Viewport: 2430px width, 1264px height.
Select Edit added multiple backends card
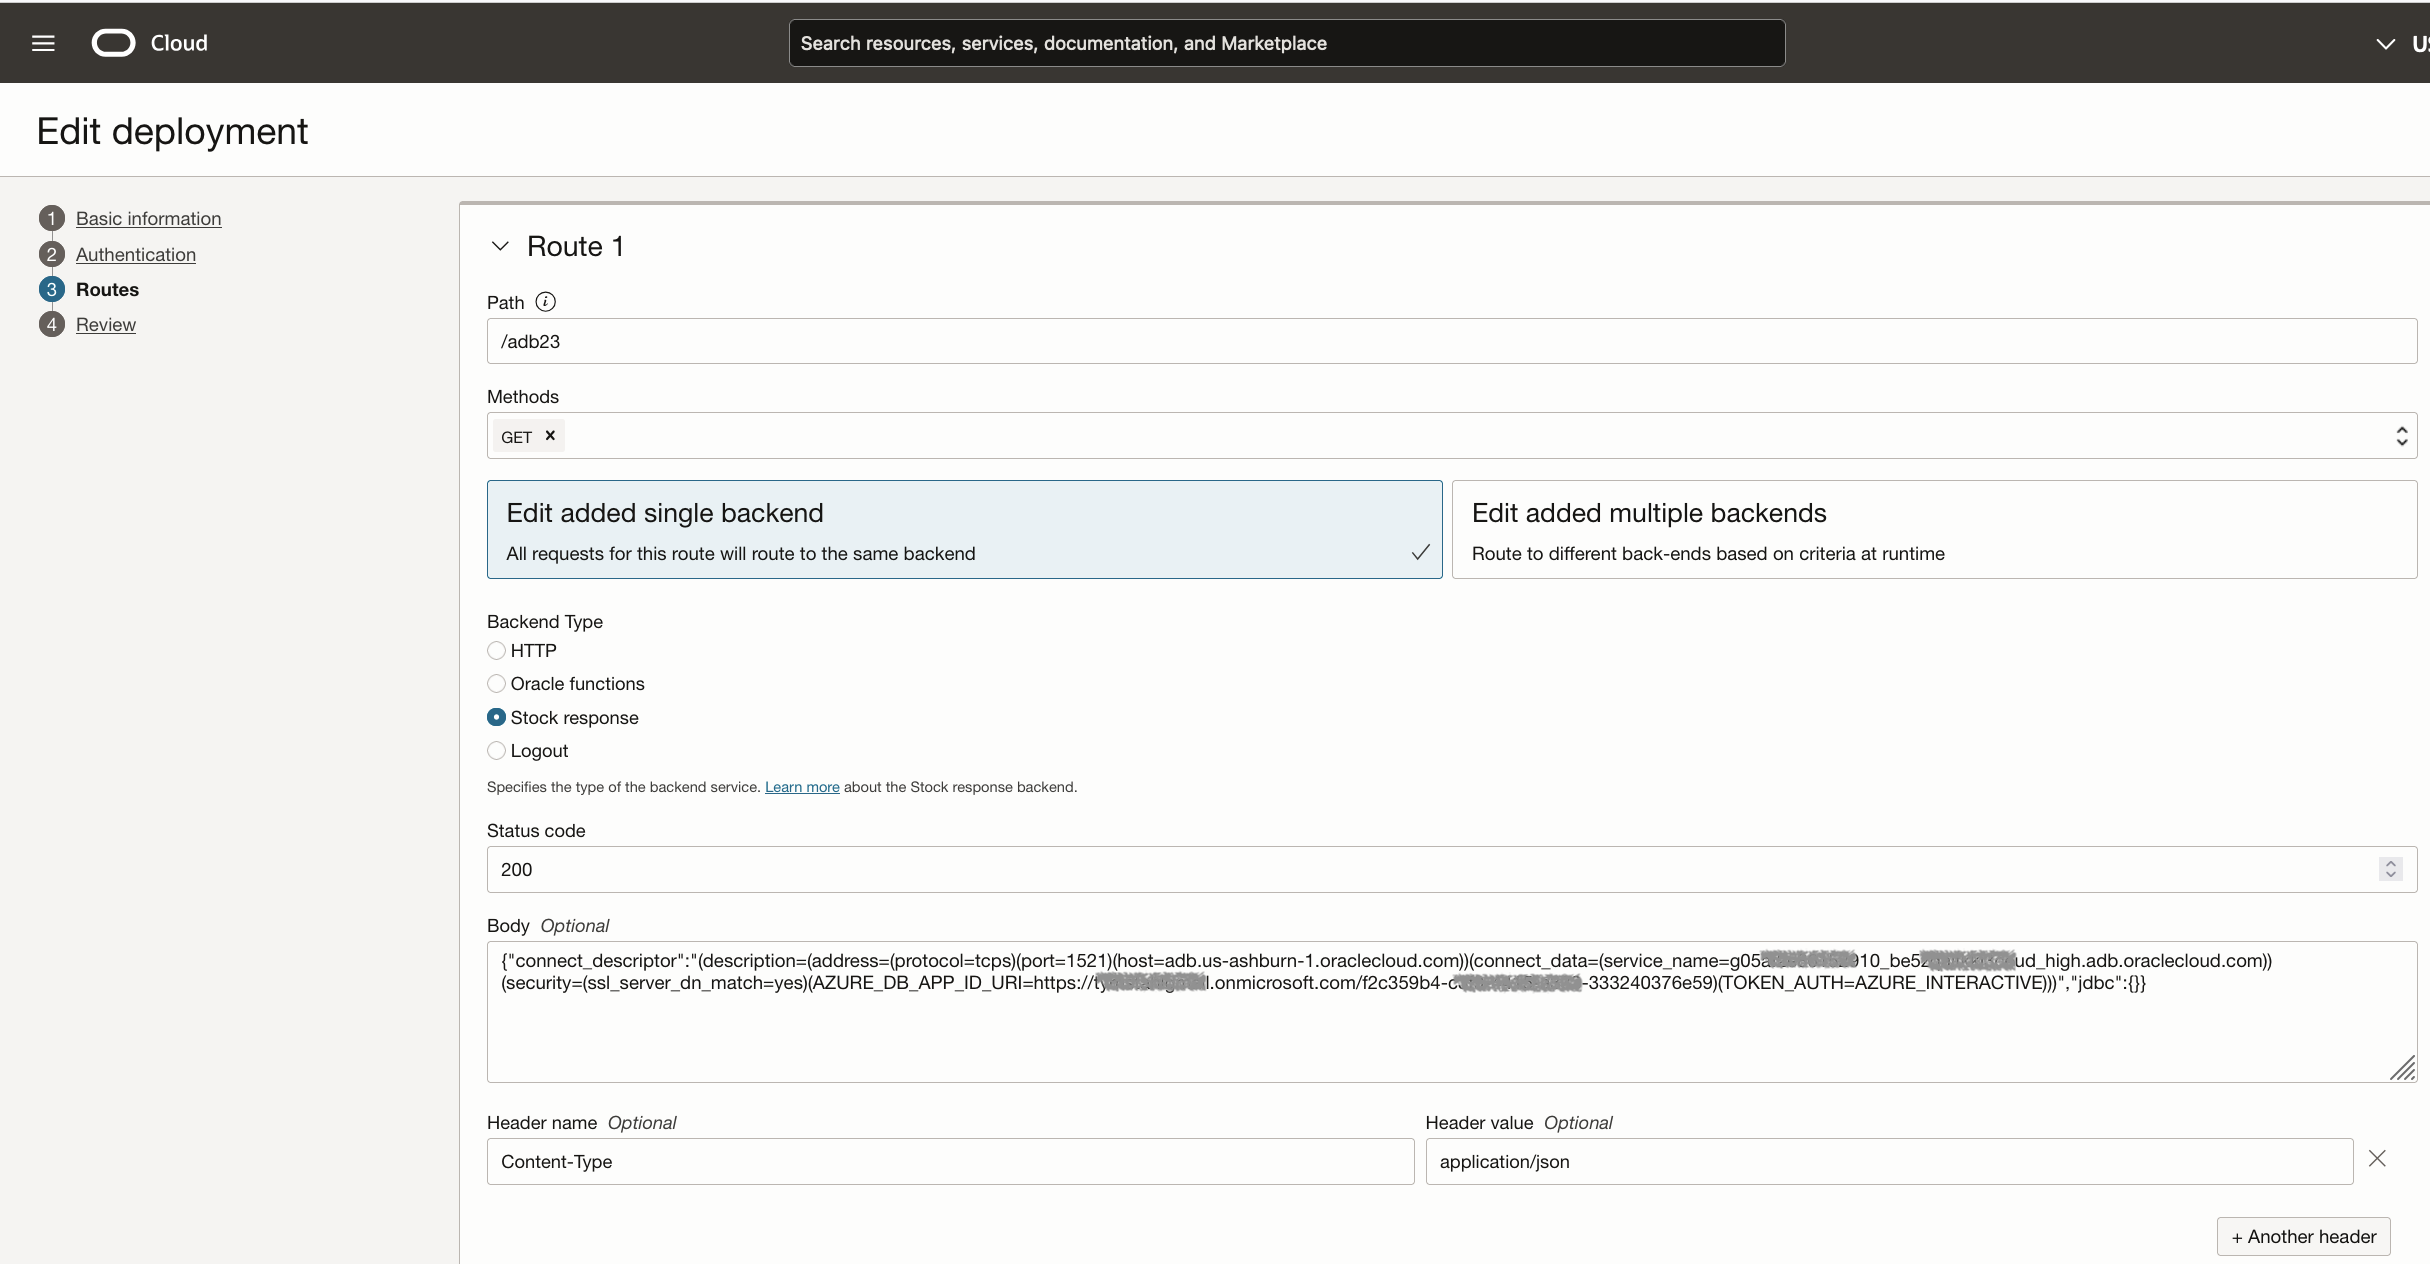[x=1933, y=530]
